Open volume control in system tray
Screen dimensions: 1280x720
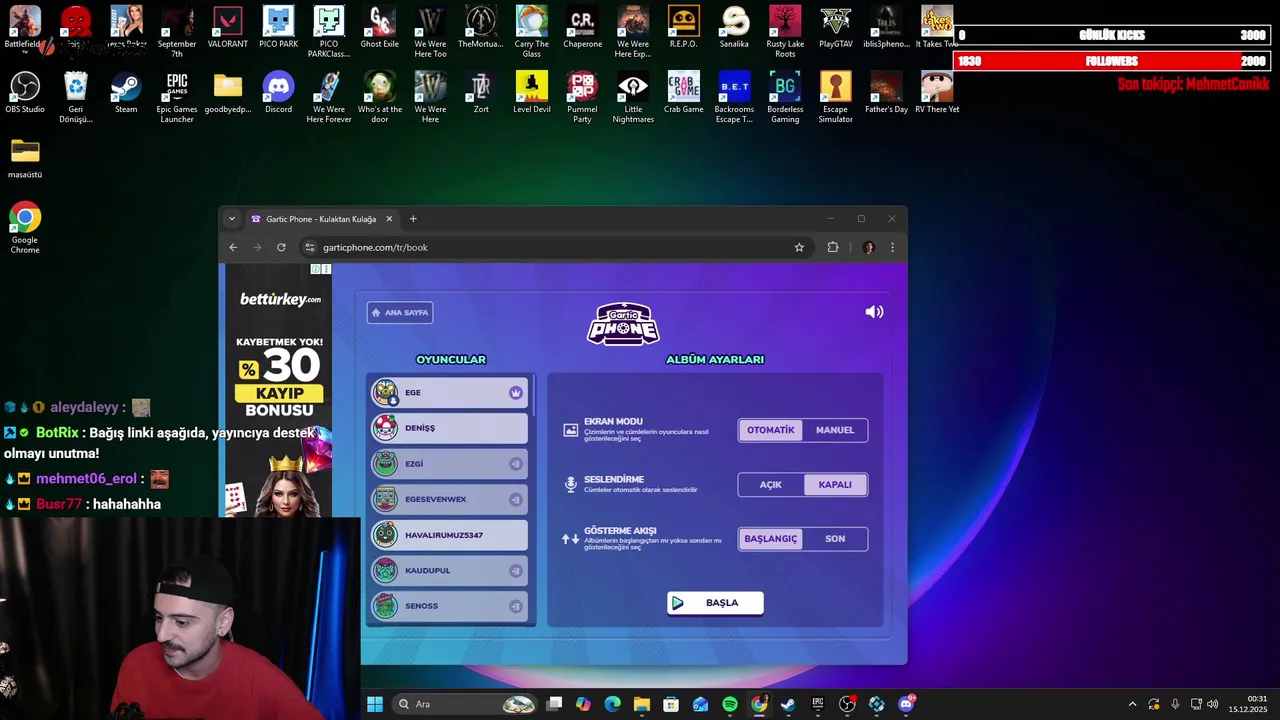pyautogui.click(x=1213, y=704)
